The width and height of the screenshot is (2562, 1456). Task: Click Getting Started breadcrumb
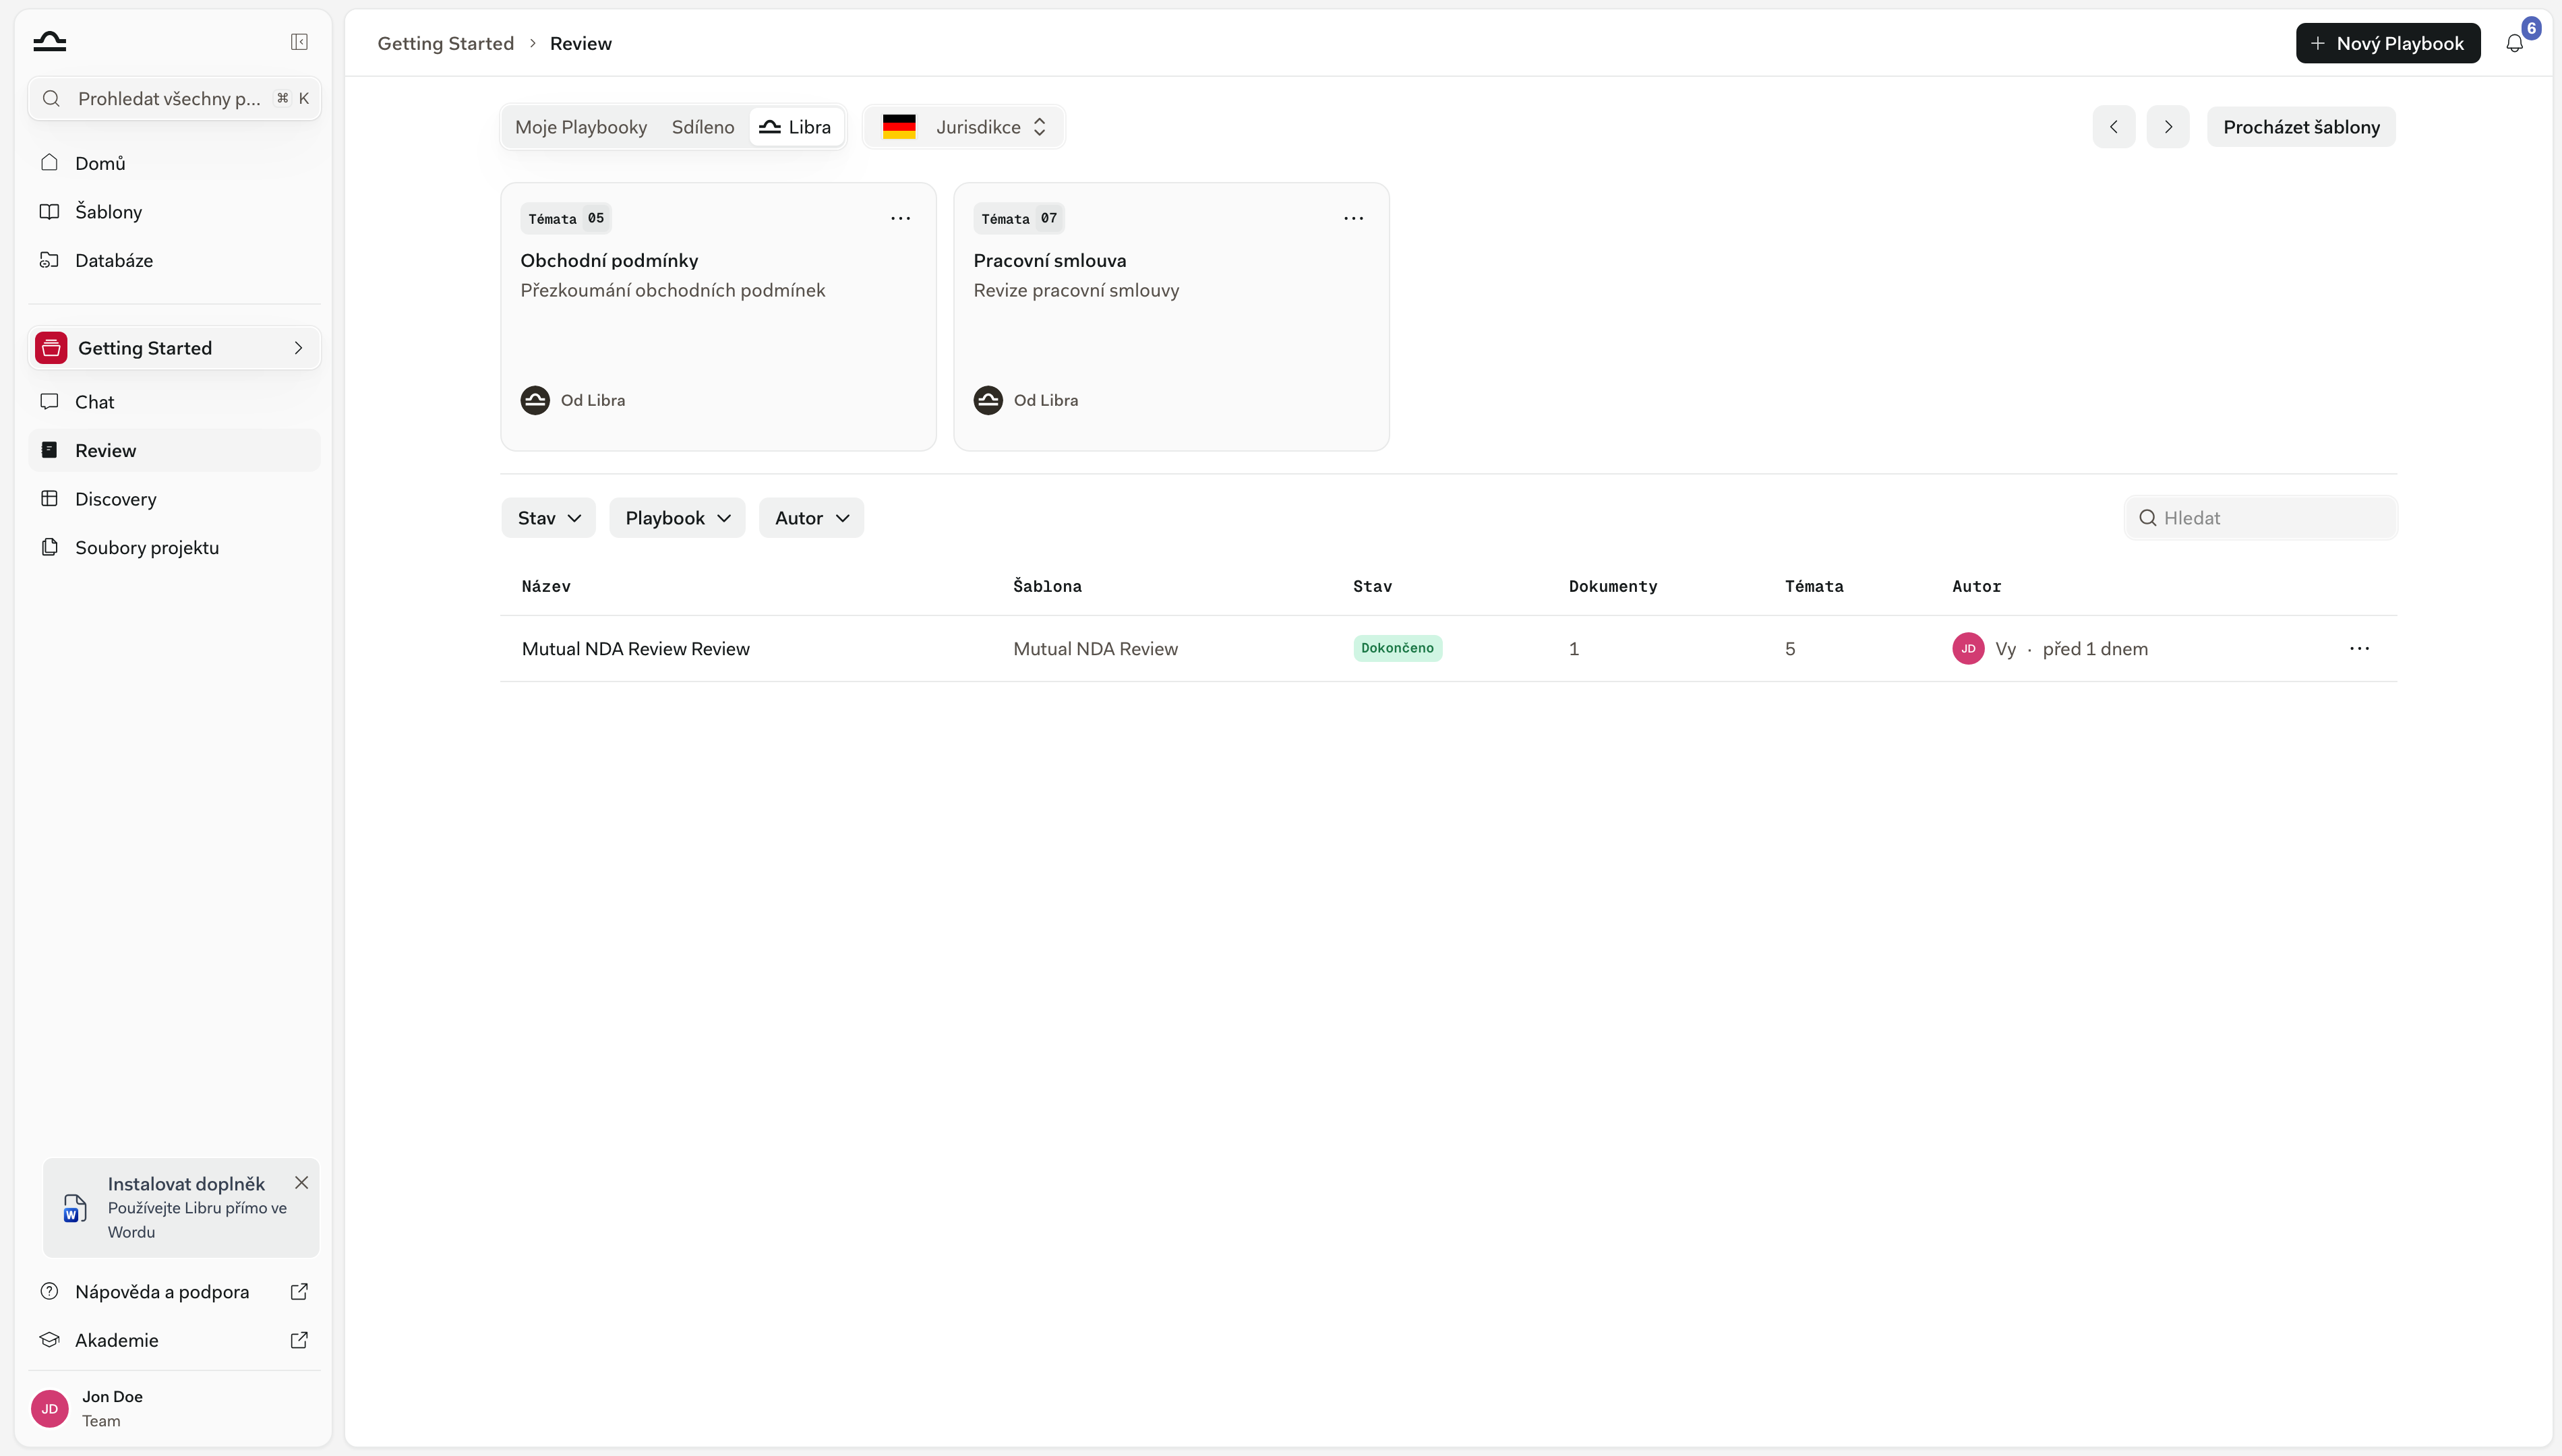coord(445,43)
